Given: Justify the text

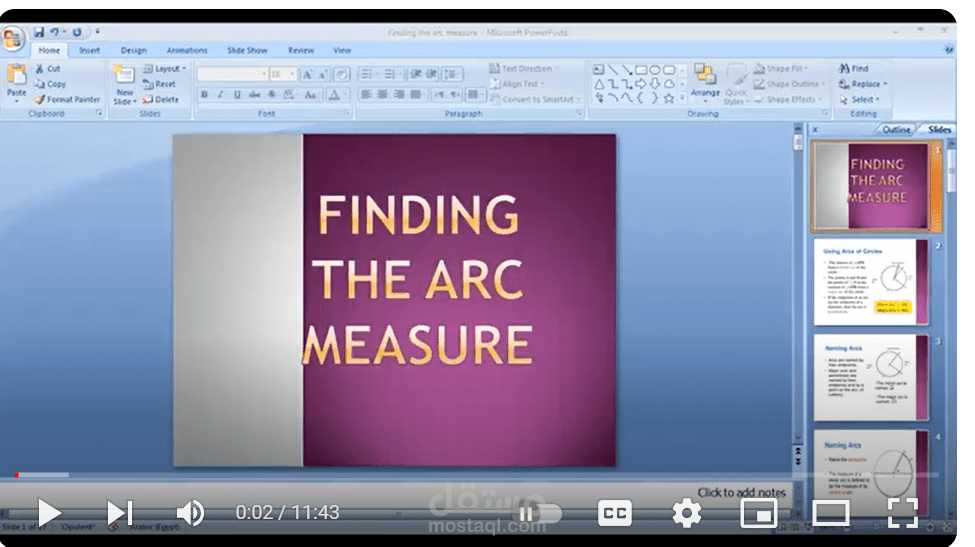Looking at the screenshot, I should [x=415, y=94].
